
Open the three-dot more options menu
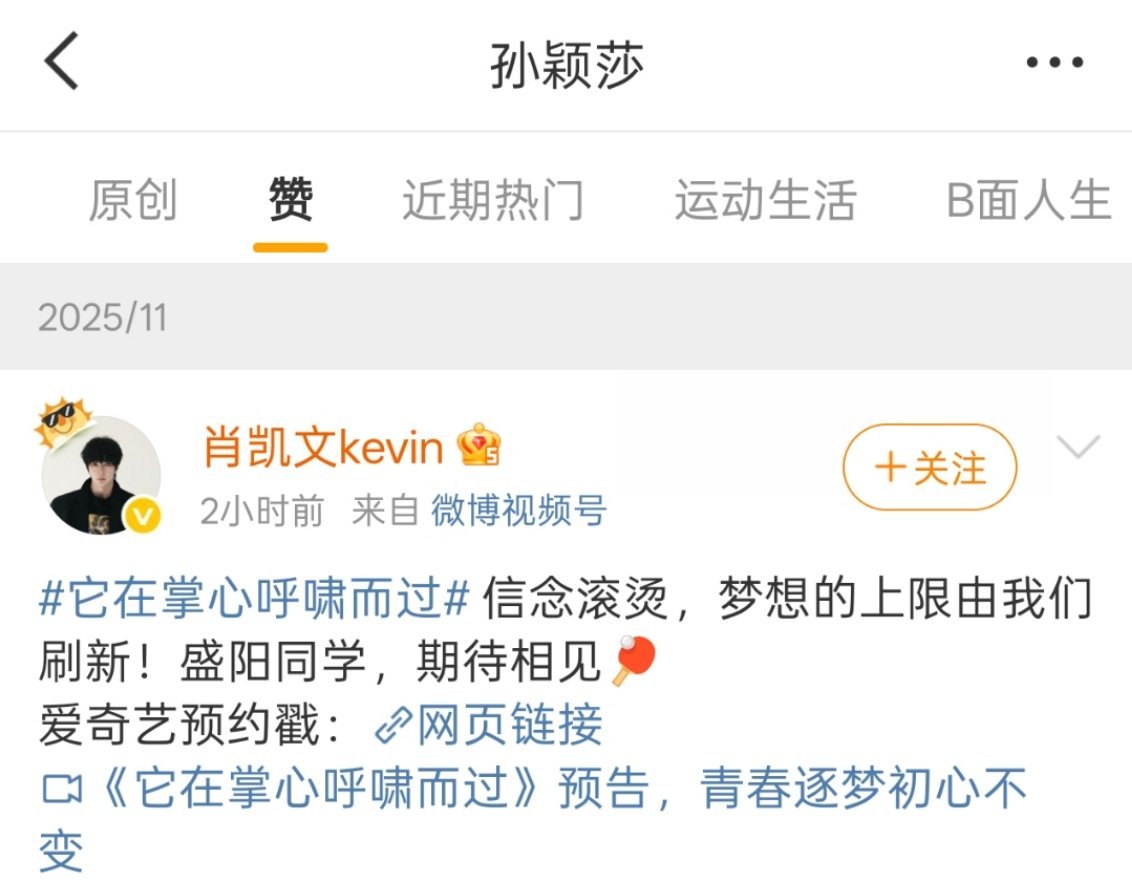[x=1055, y=62]
